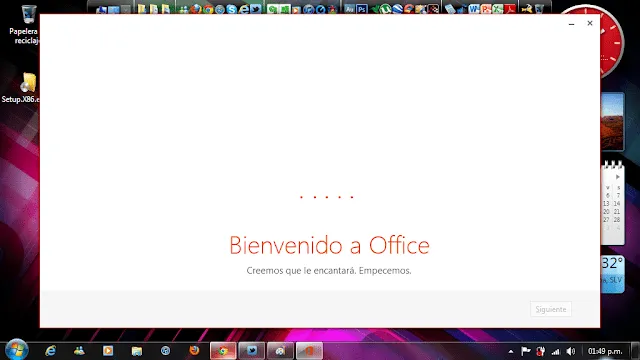The height and width of the screenshot is (360, 640).
Task: Switch to Chrome taskbar window
Action: click(223, 351)
